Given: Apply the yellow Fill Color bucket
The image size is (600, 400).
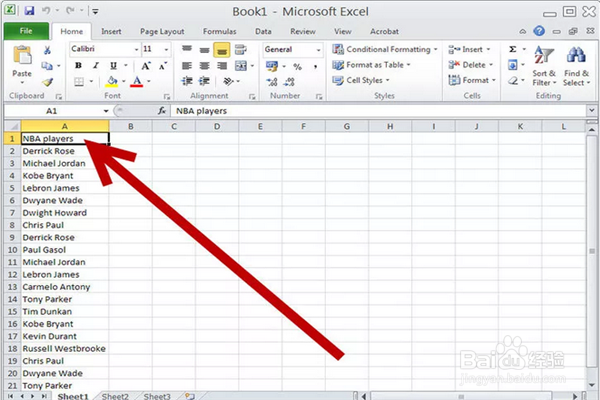Looking at the screenshot, I should click(112, 82).
